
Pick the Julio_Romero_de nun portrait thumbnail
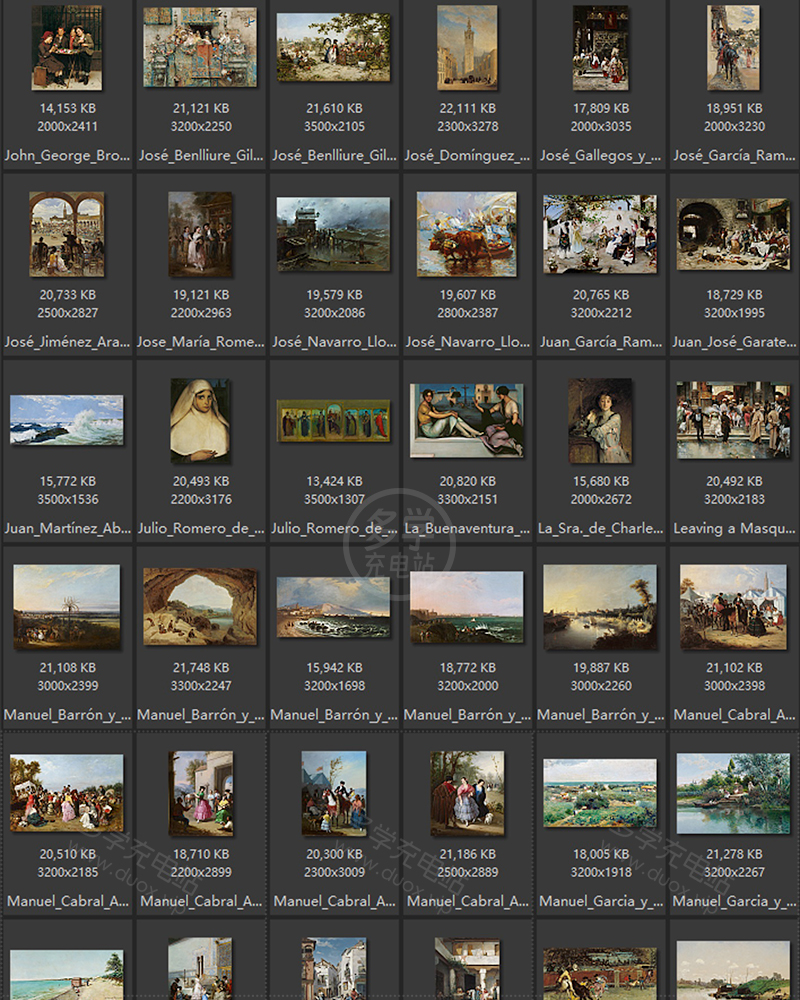(200, 420)
